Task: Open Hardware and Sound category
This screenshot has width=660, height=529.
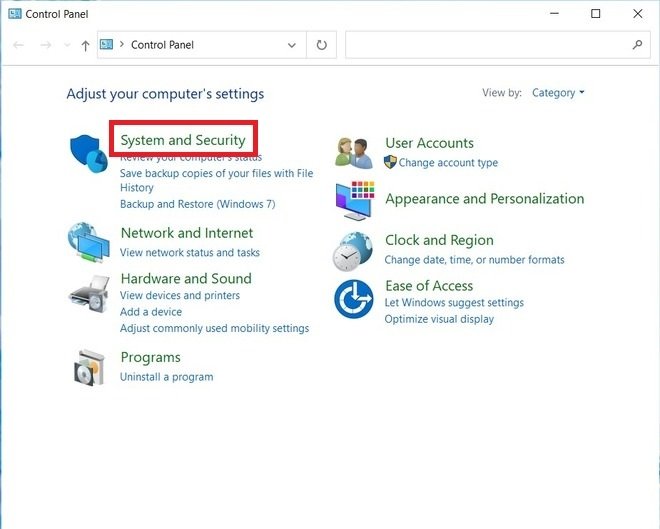Action: pos(186,278)
